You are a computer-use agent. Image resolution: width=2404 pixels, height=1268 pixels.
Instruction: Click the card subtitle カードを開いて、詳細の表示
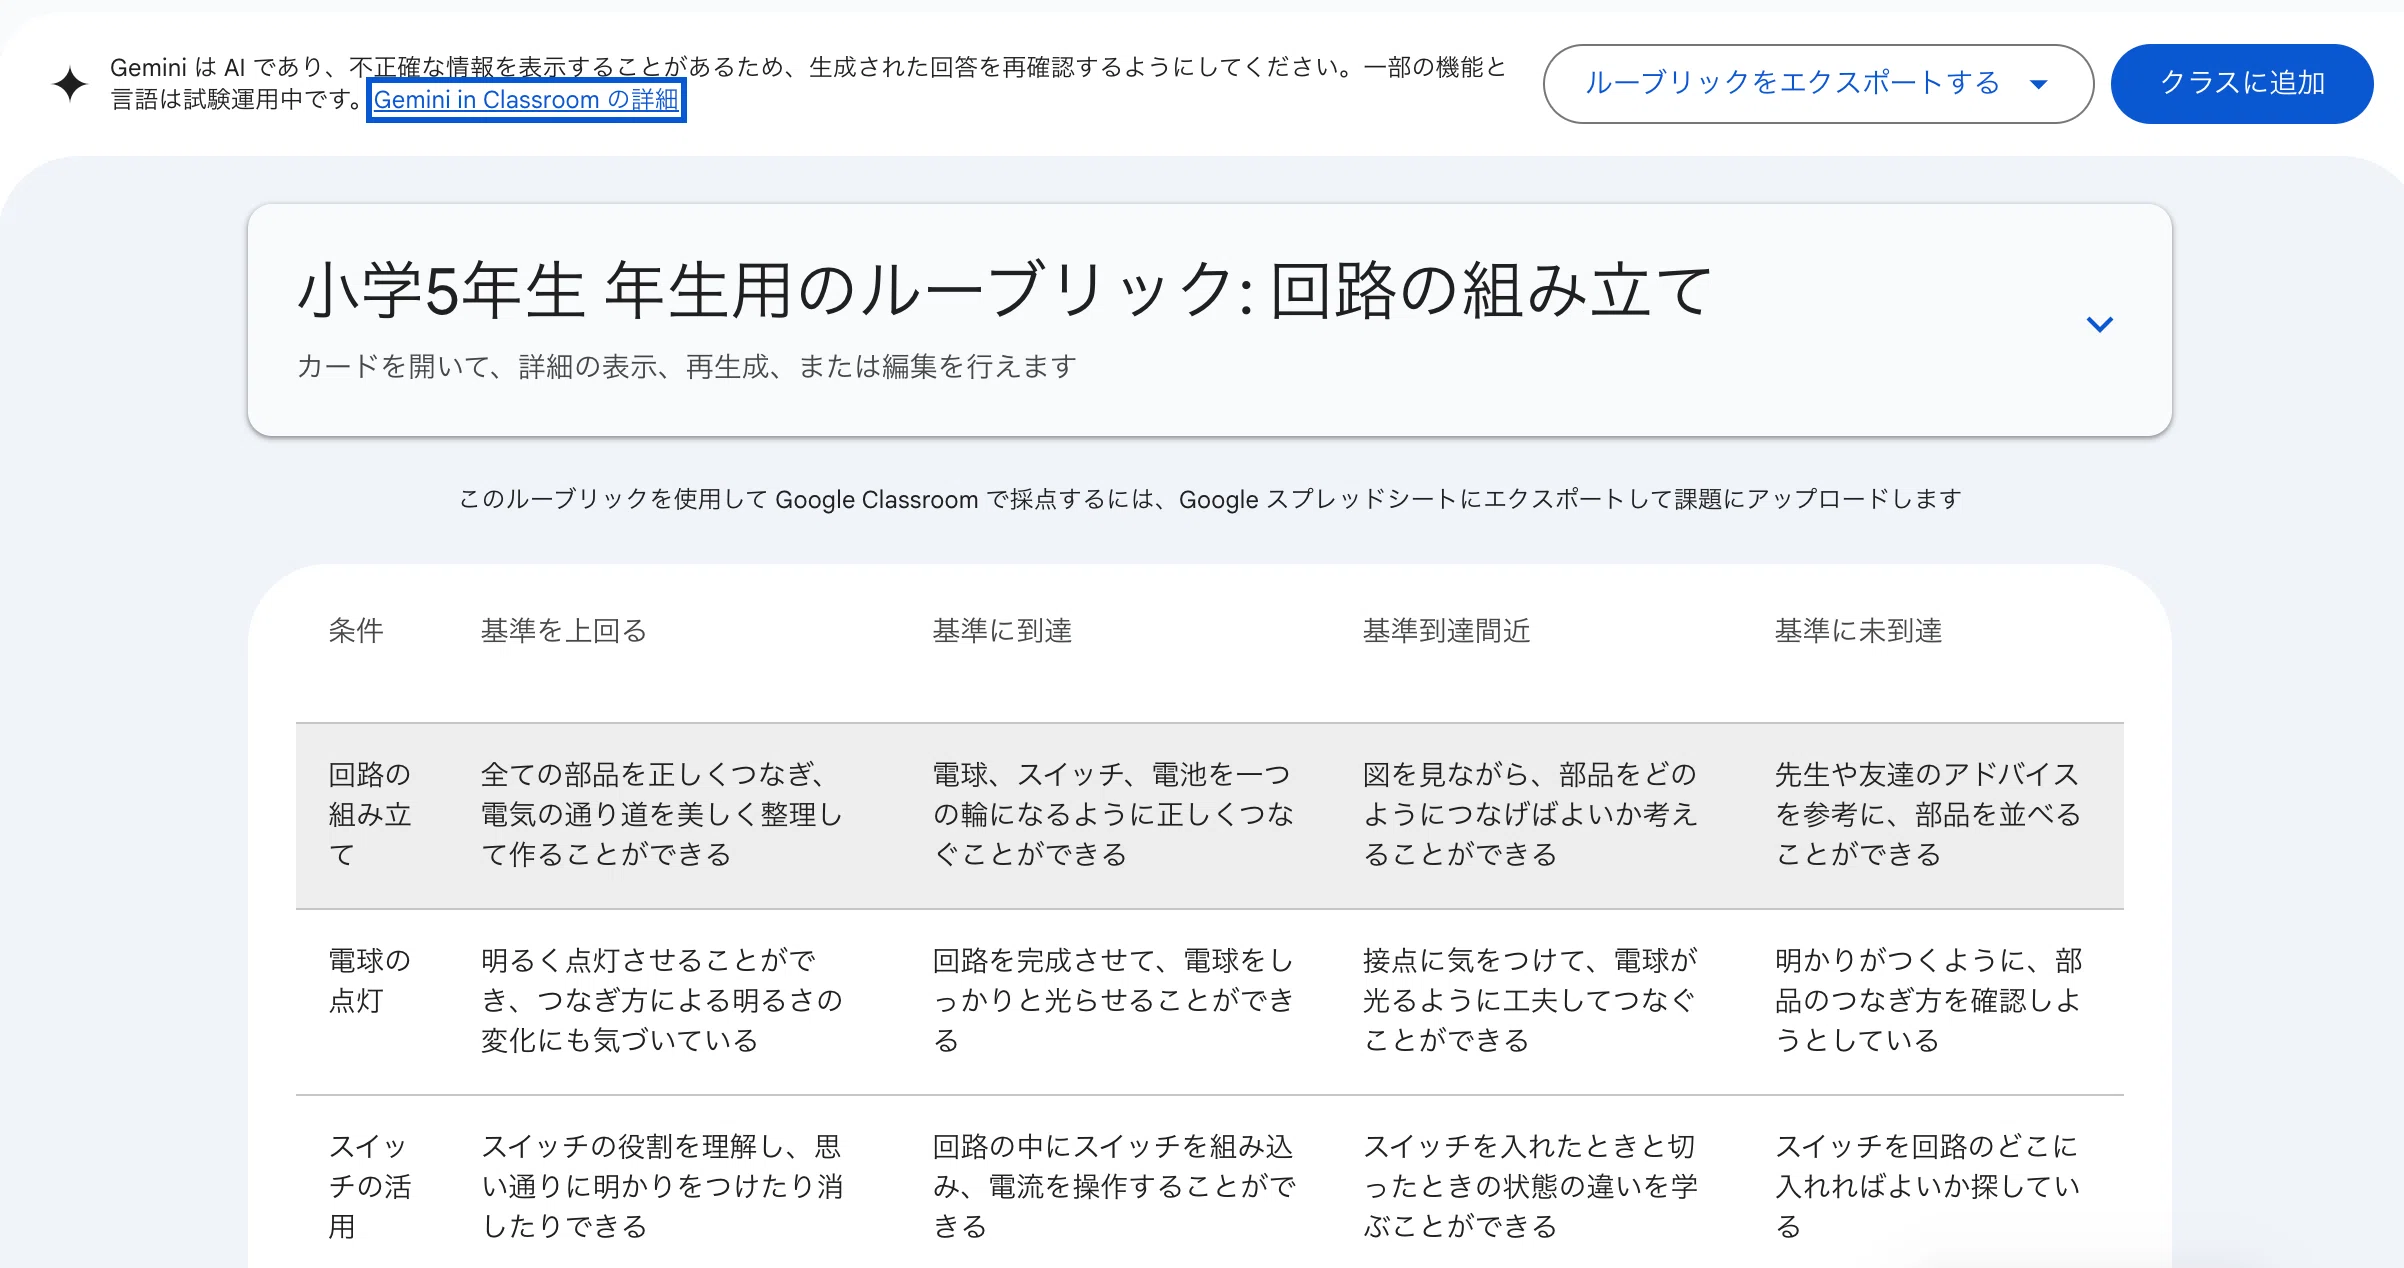(687, 366)
